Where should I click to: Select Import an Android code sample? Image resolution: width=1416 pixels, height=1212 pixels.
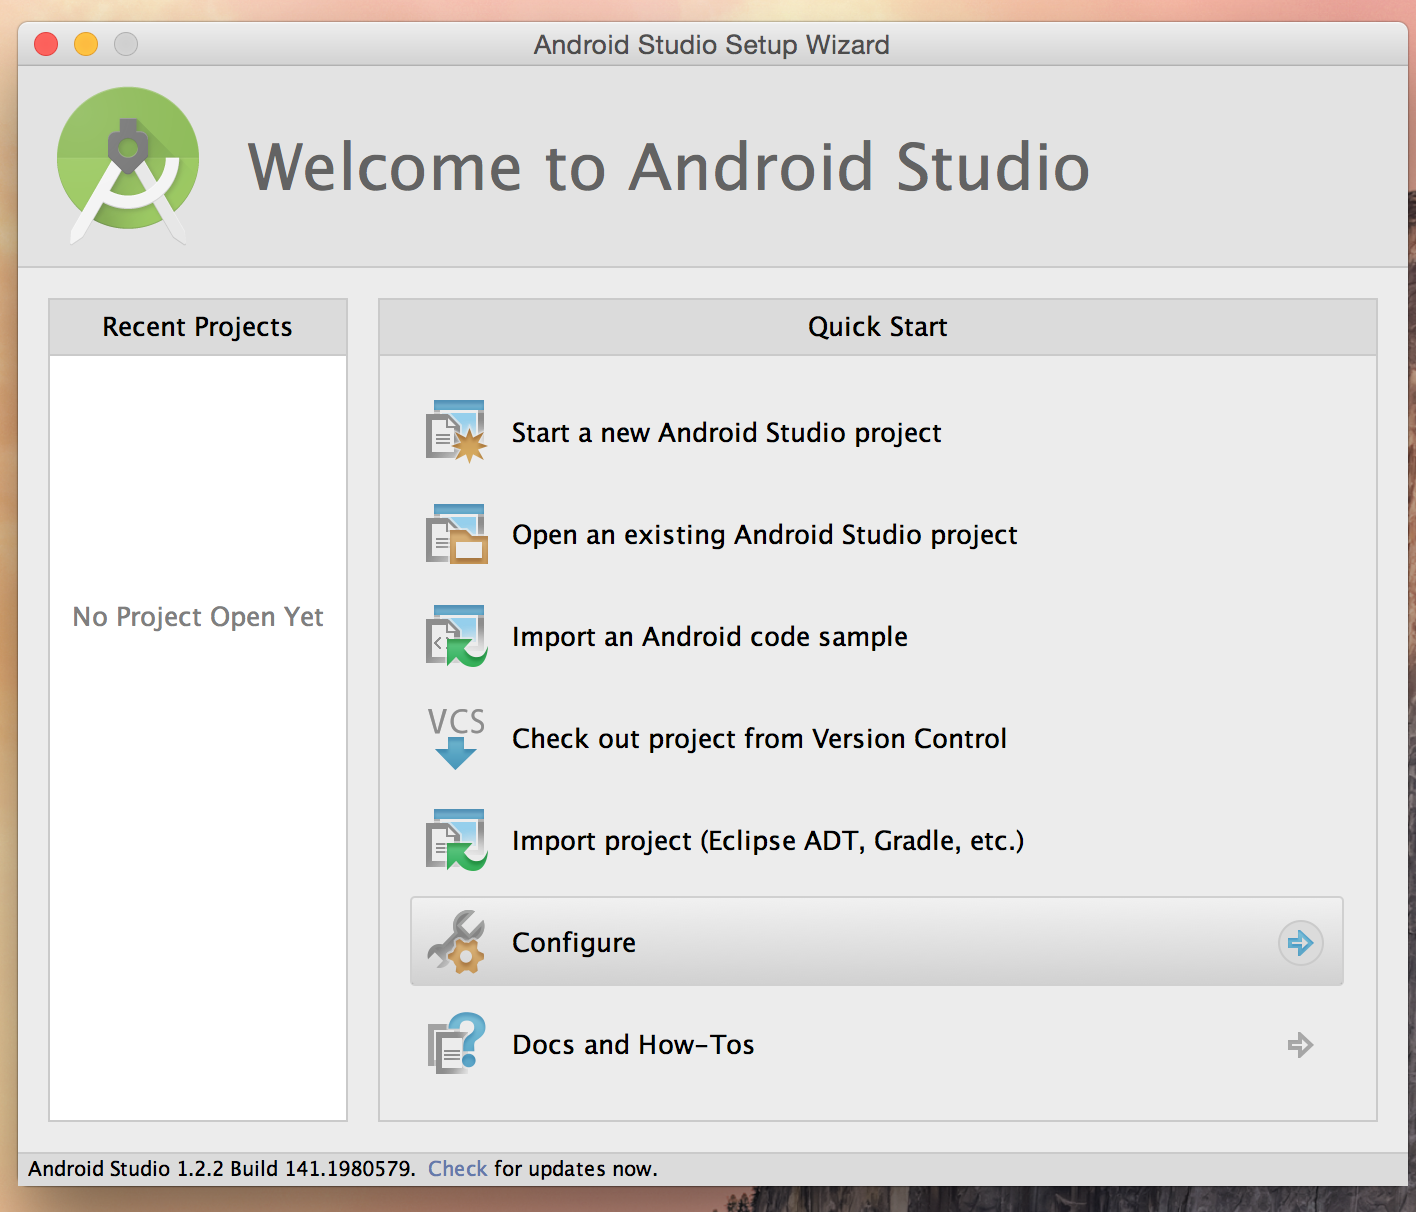(x=710, y=637)
